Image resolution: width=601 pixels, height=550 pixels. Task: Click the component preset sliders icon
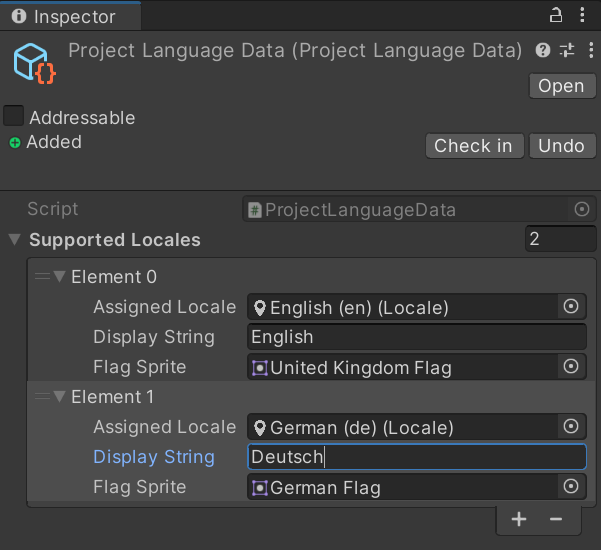(567, 51)
